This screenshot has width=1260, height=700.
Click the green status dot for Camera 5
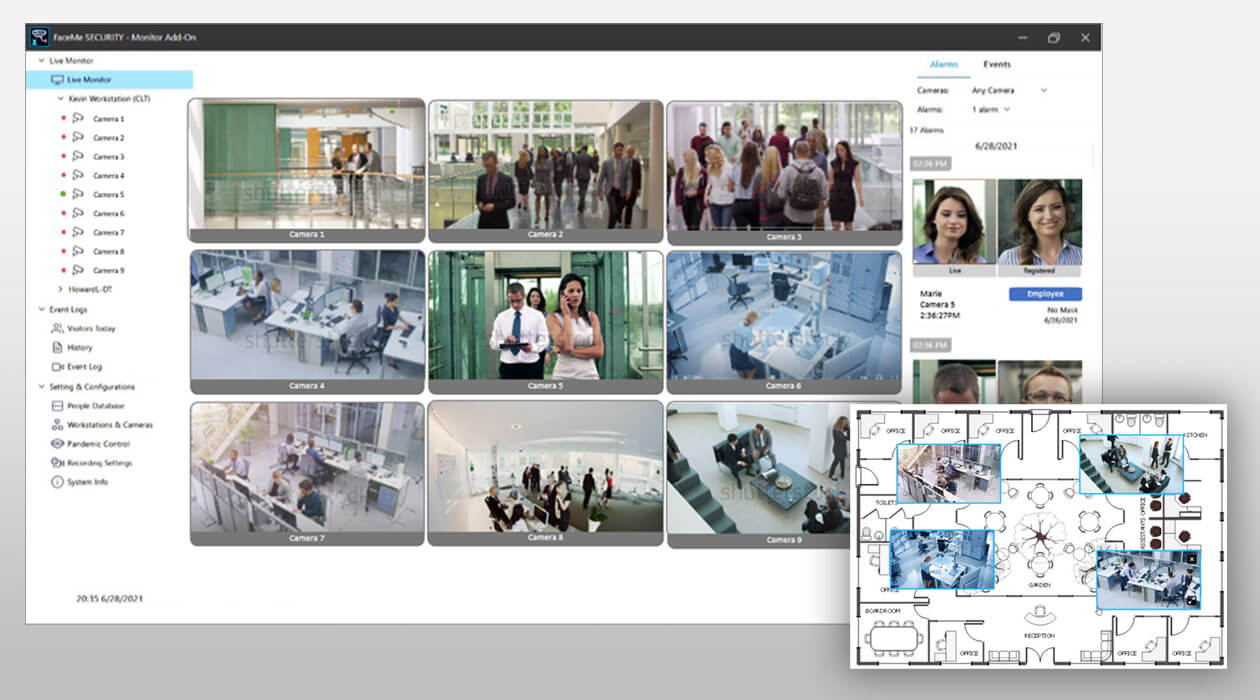tap(63, 195)
